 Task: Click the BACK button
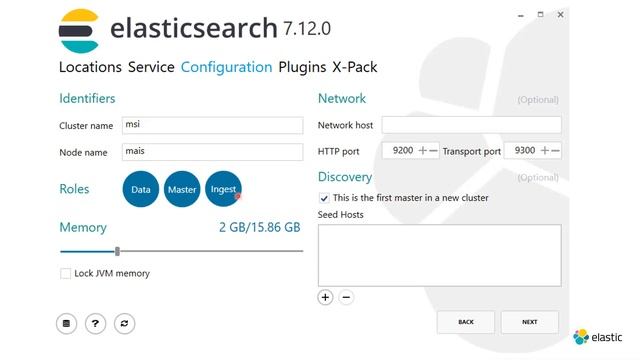pyautogui.click(x=466, y=322)
